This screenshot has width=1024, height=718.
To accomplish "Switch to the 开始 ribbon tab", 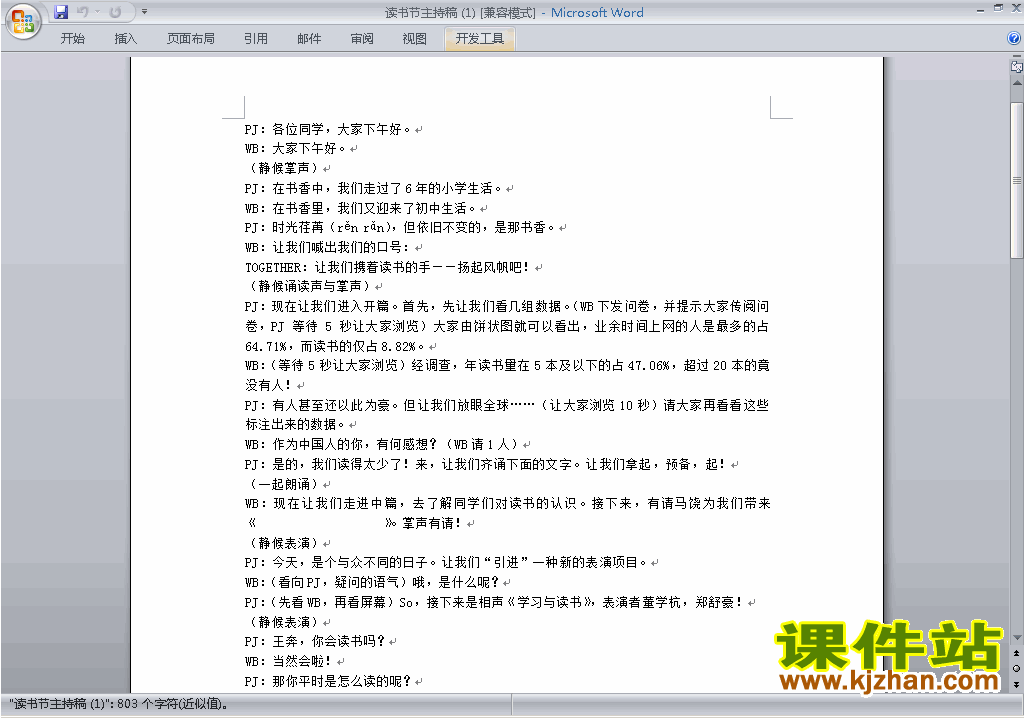I will 72,39.
